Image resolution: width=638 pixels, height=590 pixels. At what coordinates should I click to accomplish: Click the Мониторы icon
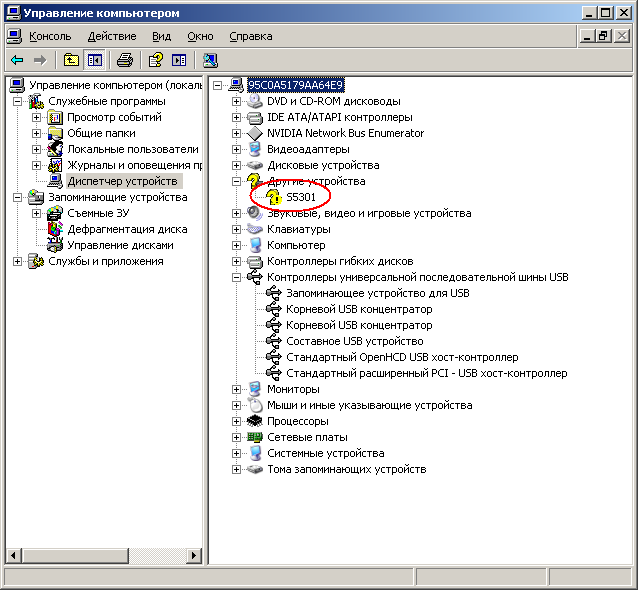(x=255, y=389)
